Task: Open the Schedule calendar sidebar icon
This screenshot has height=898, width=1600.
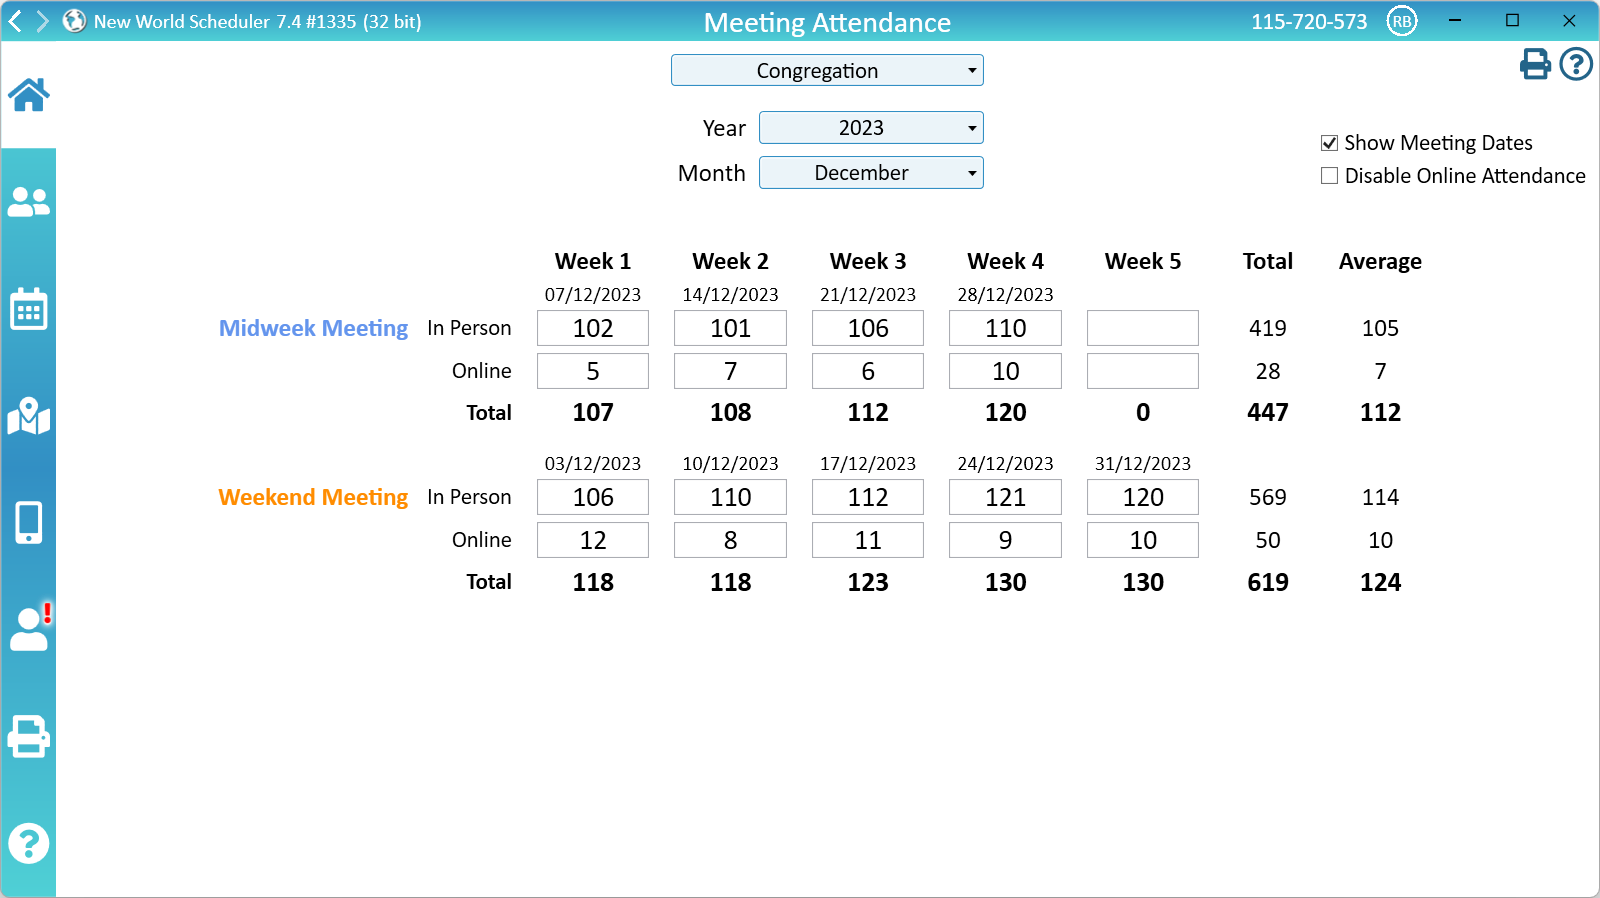Action: click(28, 310)
